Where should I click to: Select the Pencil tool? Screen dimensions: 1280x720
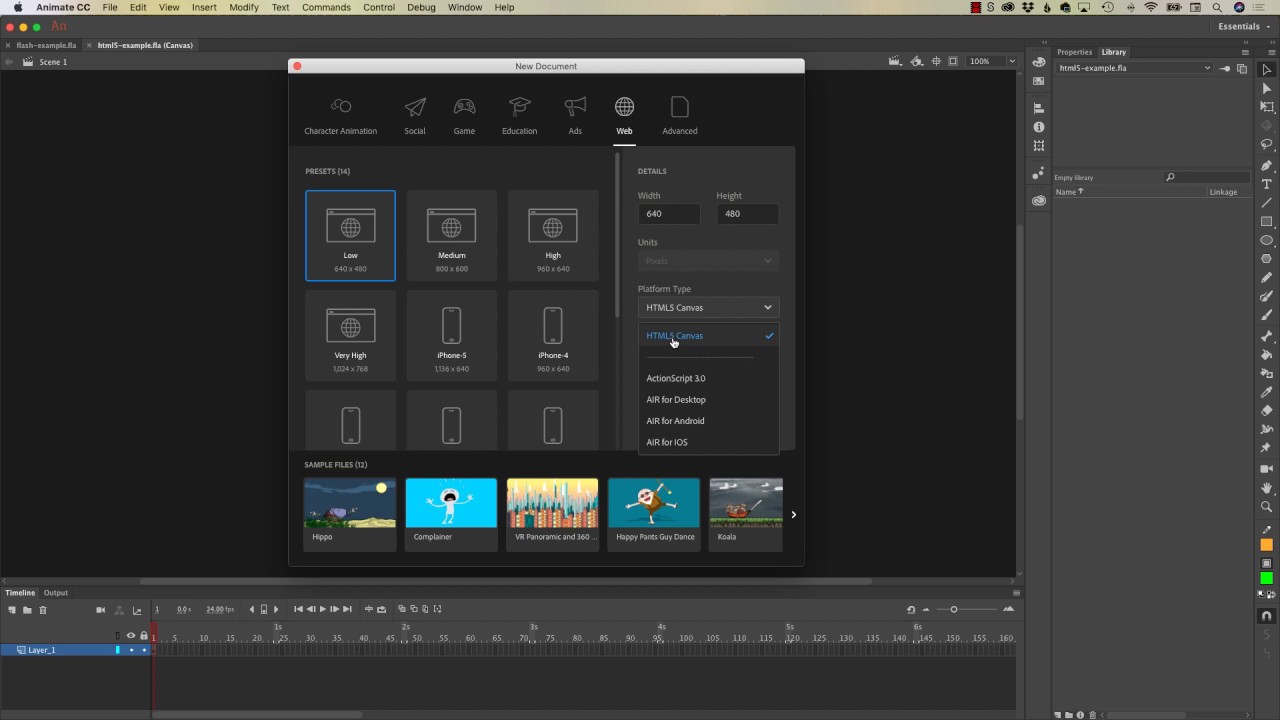pos(1266,278)
